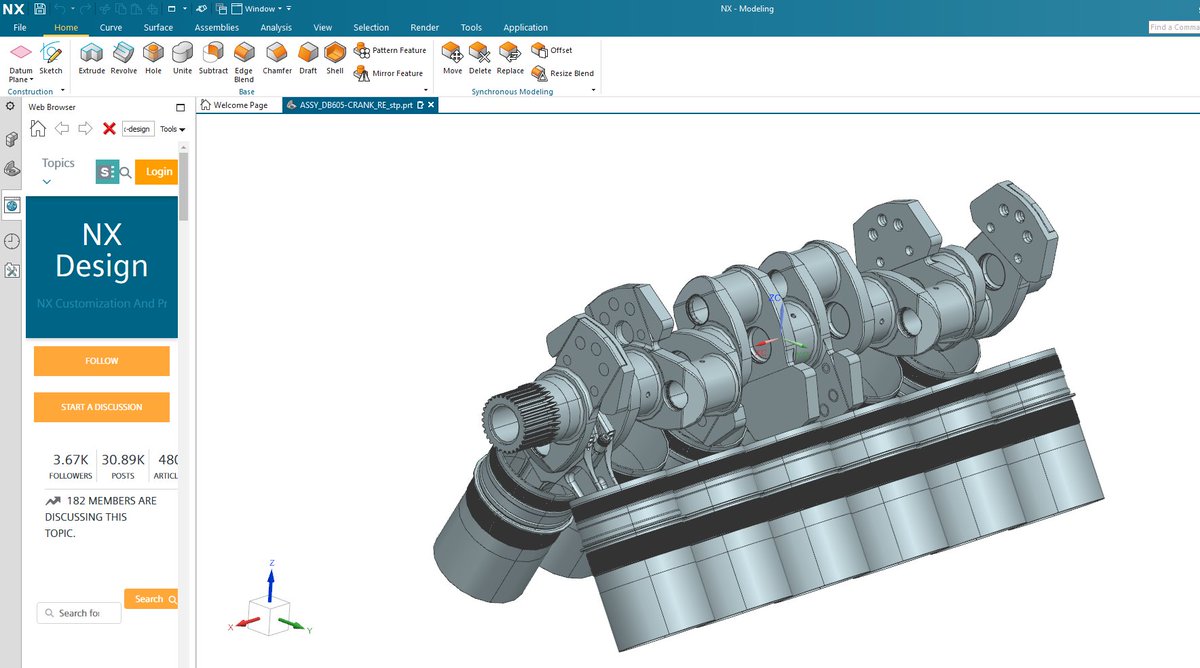Select the Edge Blend tool
Image resolution: width=1200 pixels, height=668 pixels.
pyautogui.click(x=243, y=60)
